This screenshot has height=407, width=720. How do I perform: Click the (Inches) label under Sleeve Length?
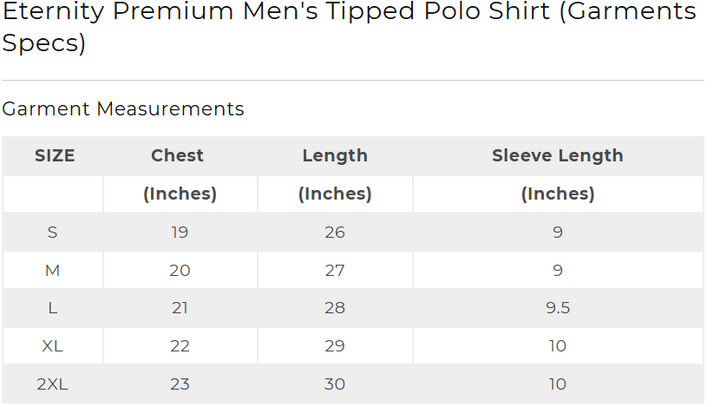click(558, 194)
